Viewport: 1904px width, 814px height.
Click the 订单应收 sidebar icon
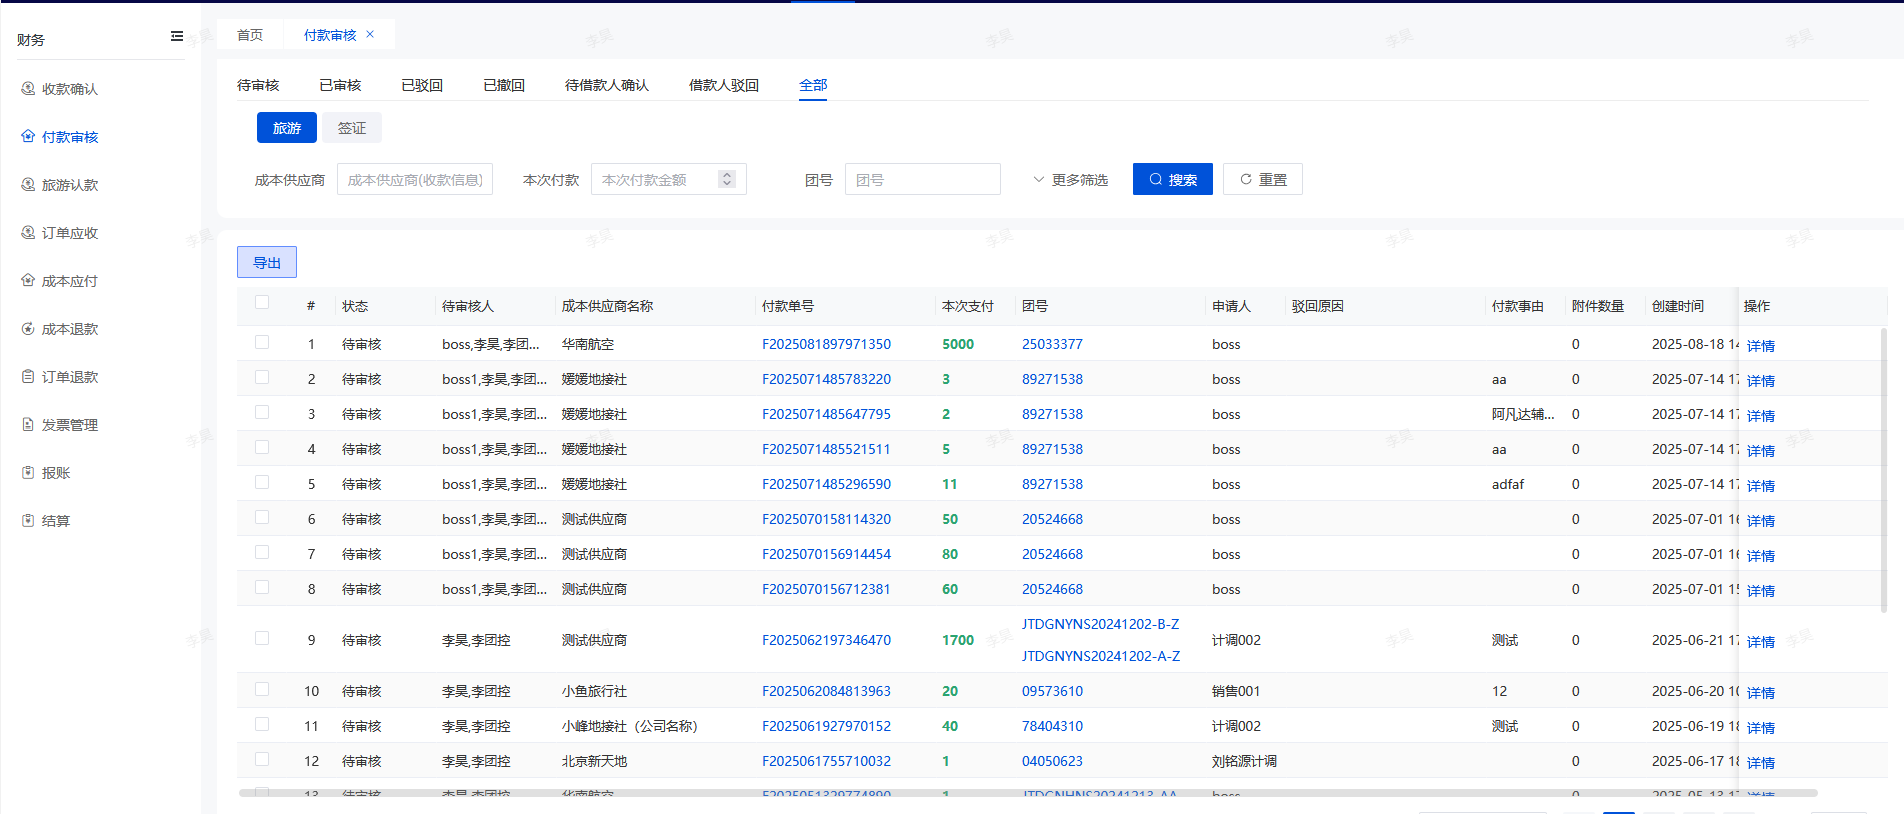(28, 233)
